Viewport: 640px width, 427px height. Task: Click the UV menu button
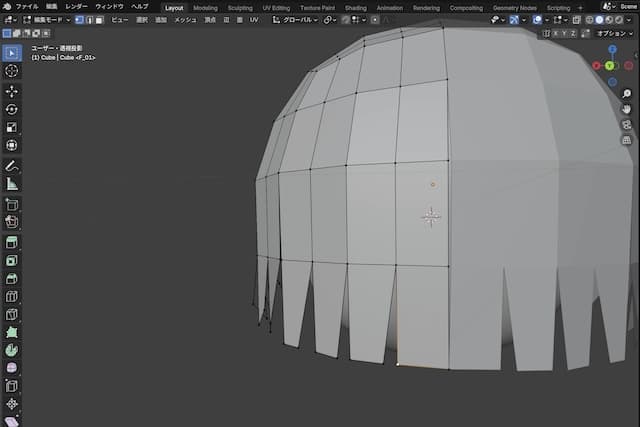click(253, 19)
